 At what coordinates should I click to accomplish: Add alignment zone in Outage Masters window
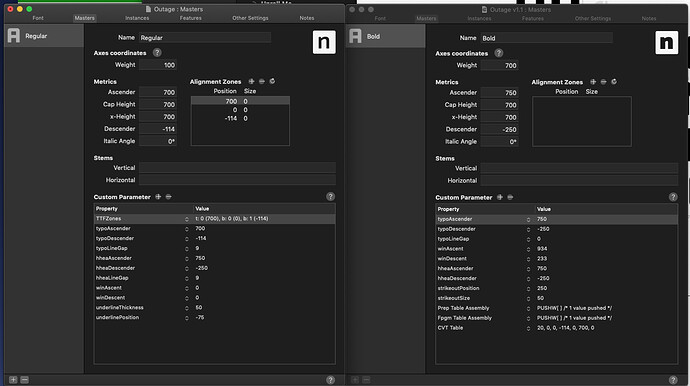(251, 81)
